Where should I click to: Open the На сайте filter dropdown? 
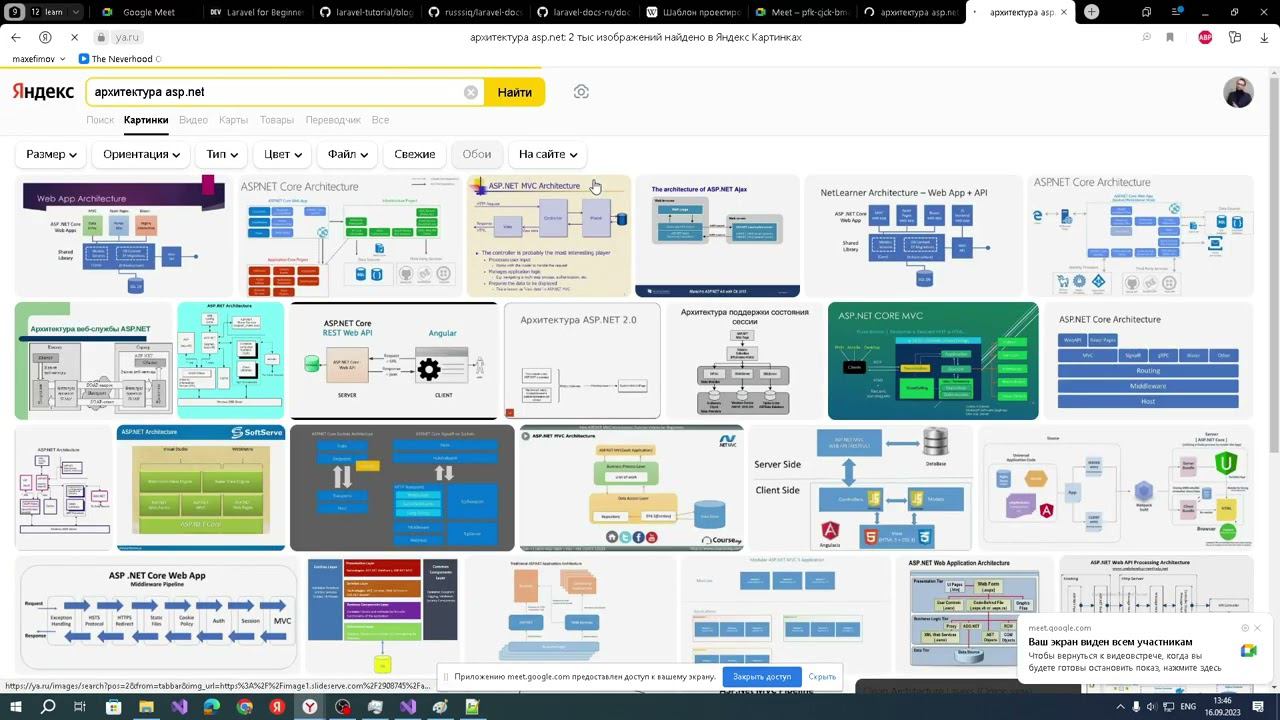coord(548,154)
